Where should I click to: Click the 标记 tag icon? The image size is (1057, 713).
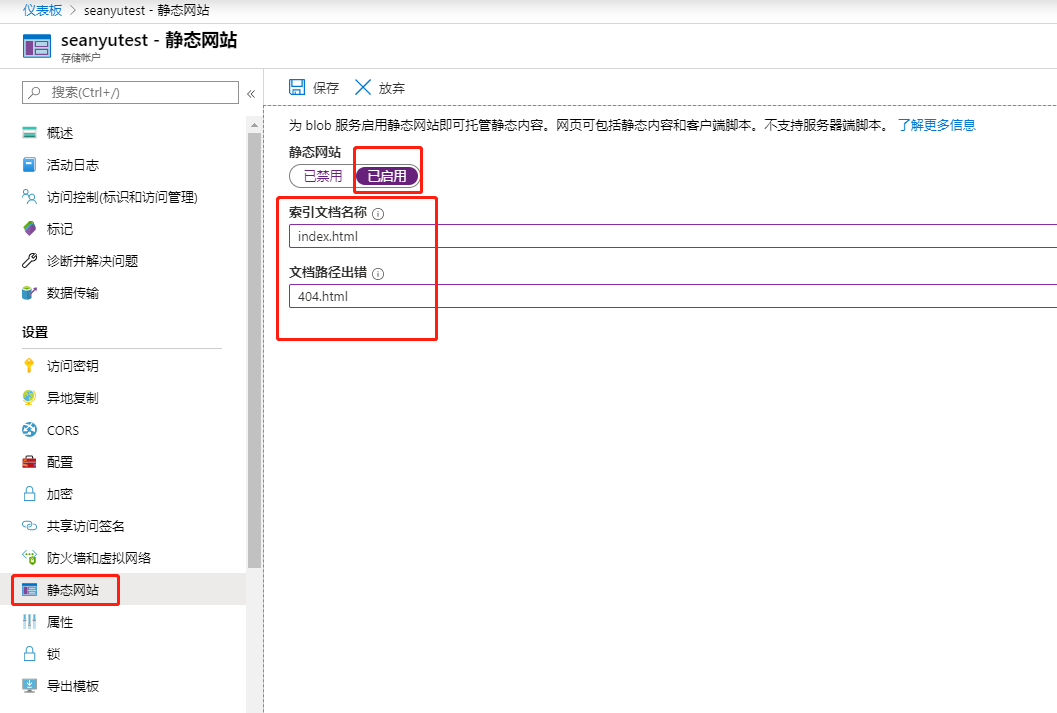(29, 228)
